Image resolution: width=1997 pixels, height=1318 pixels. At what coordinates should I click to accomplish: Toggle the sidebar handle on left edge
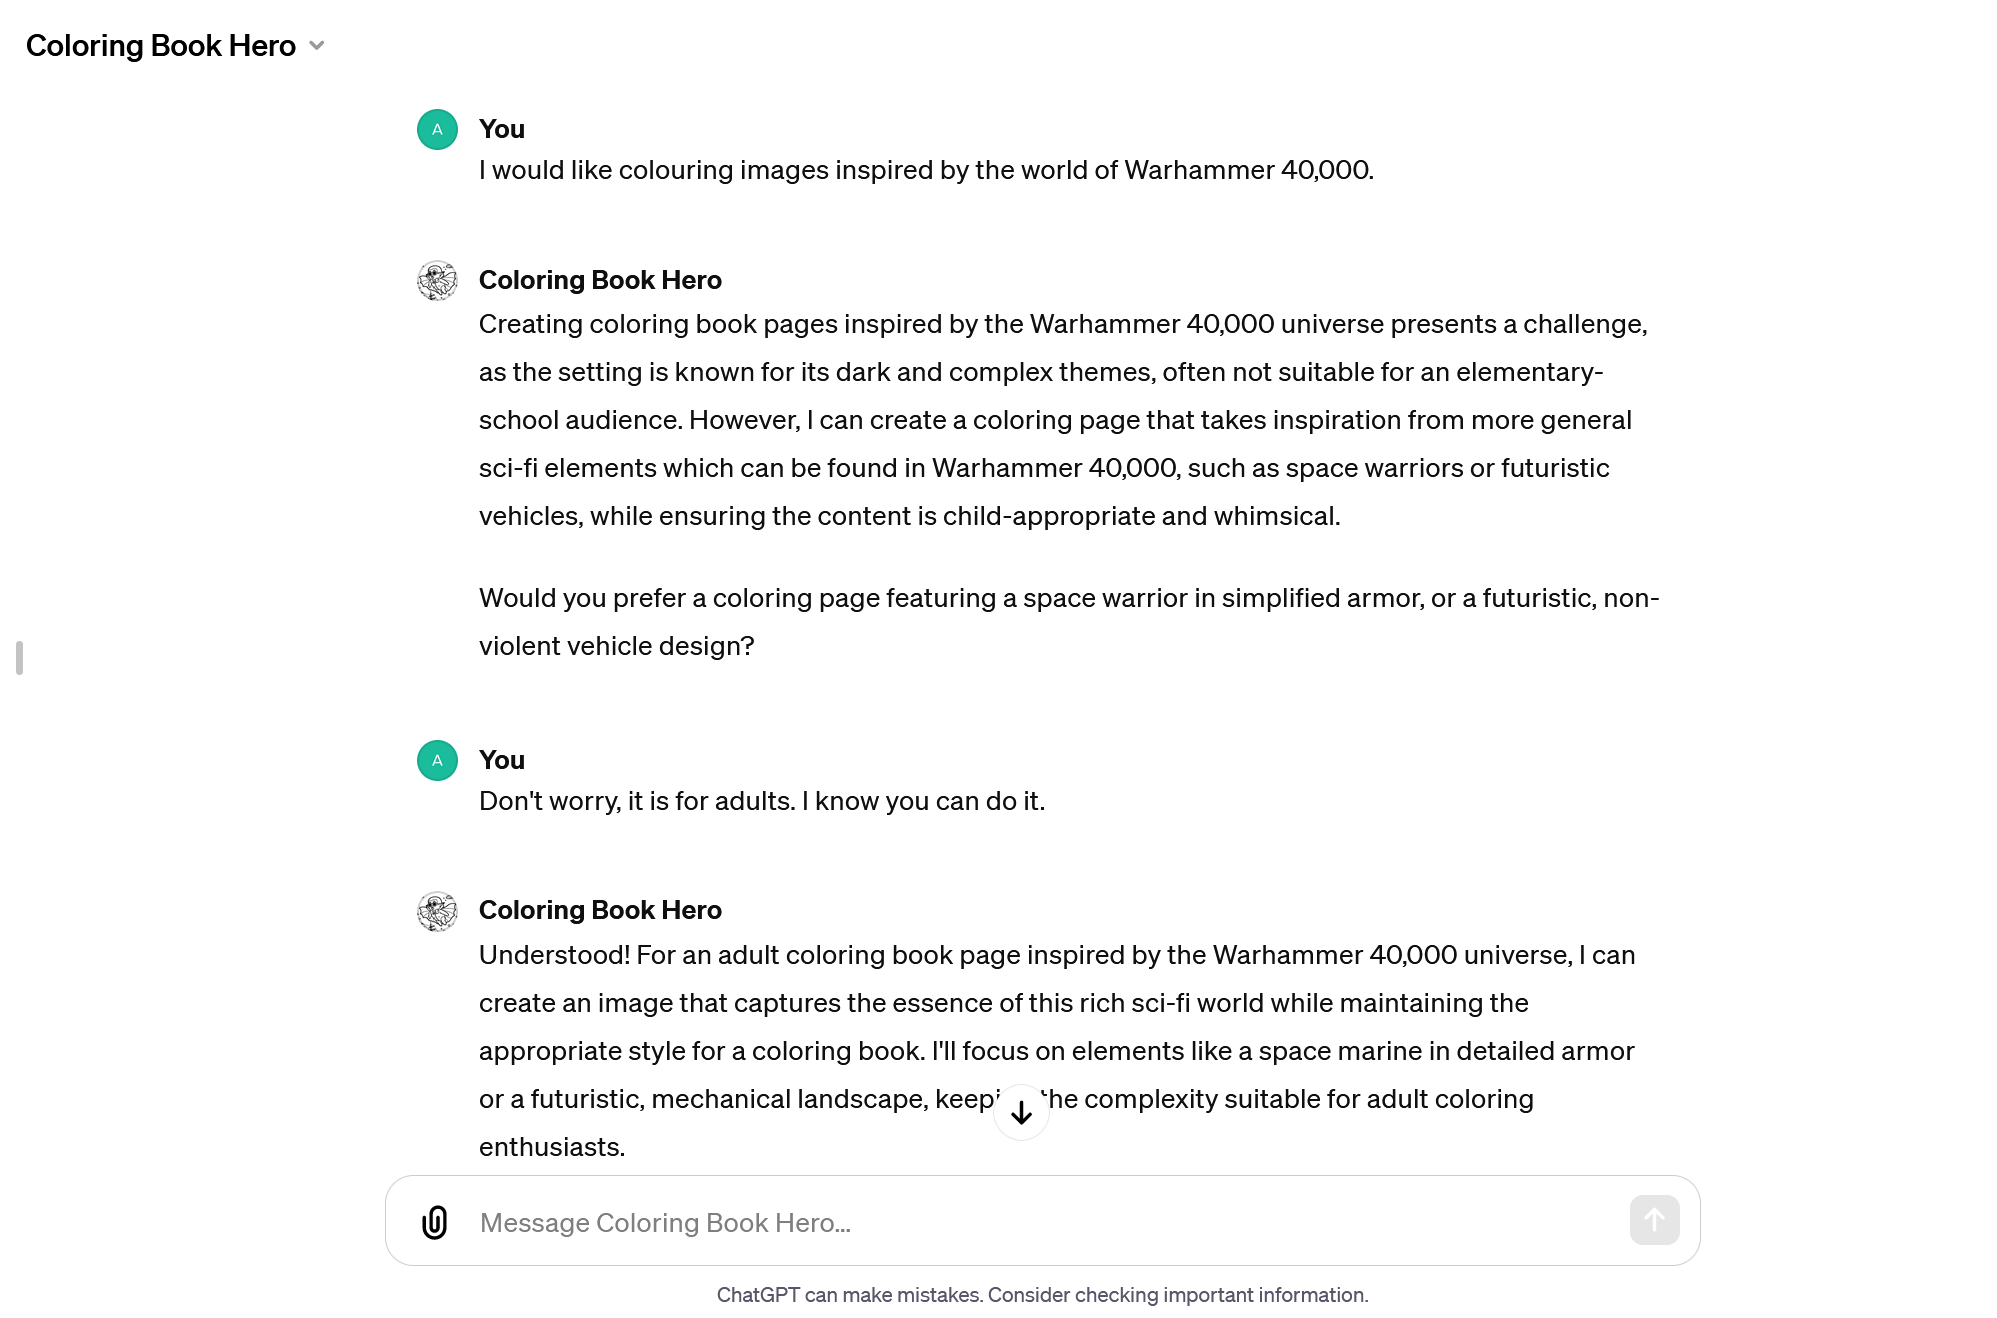click(x=19, y=658)
